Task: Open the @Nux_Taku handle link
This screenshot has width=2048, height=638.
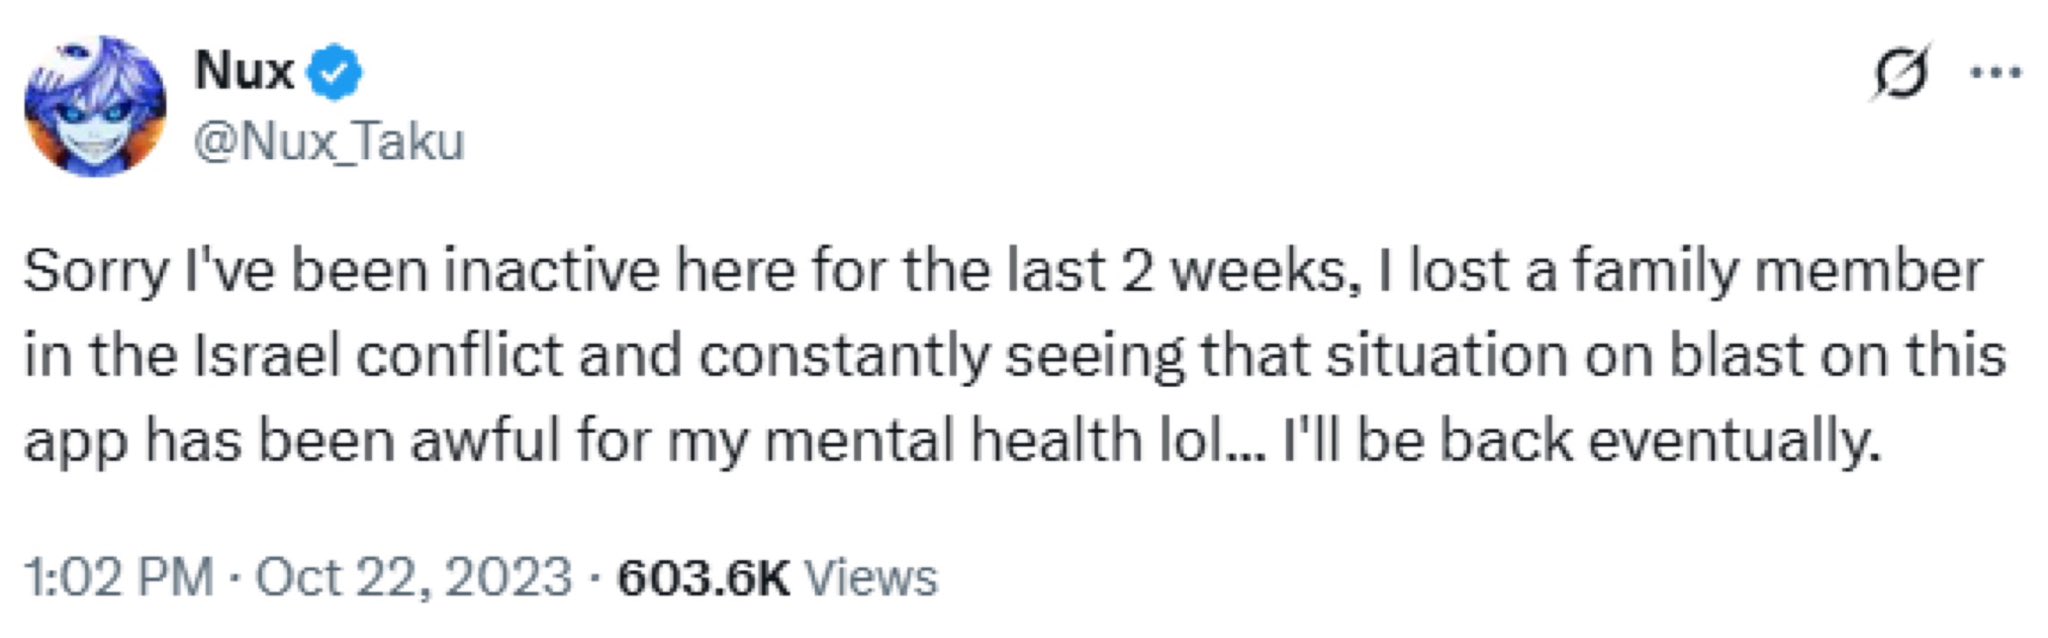Action: 329,141
